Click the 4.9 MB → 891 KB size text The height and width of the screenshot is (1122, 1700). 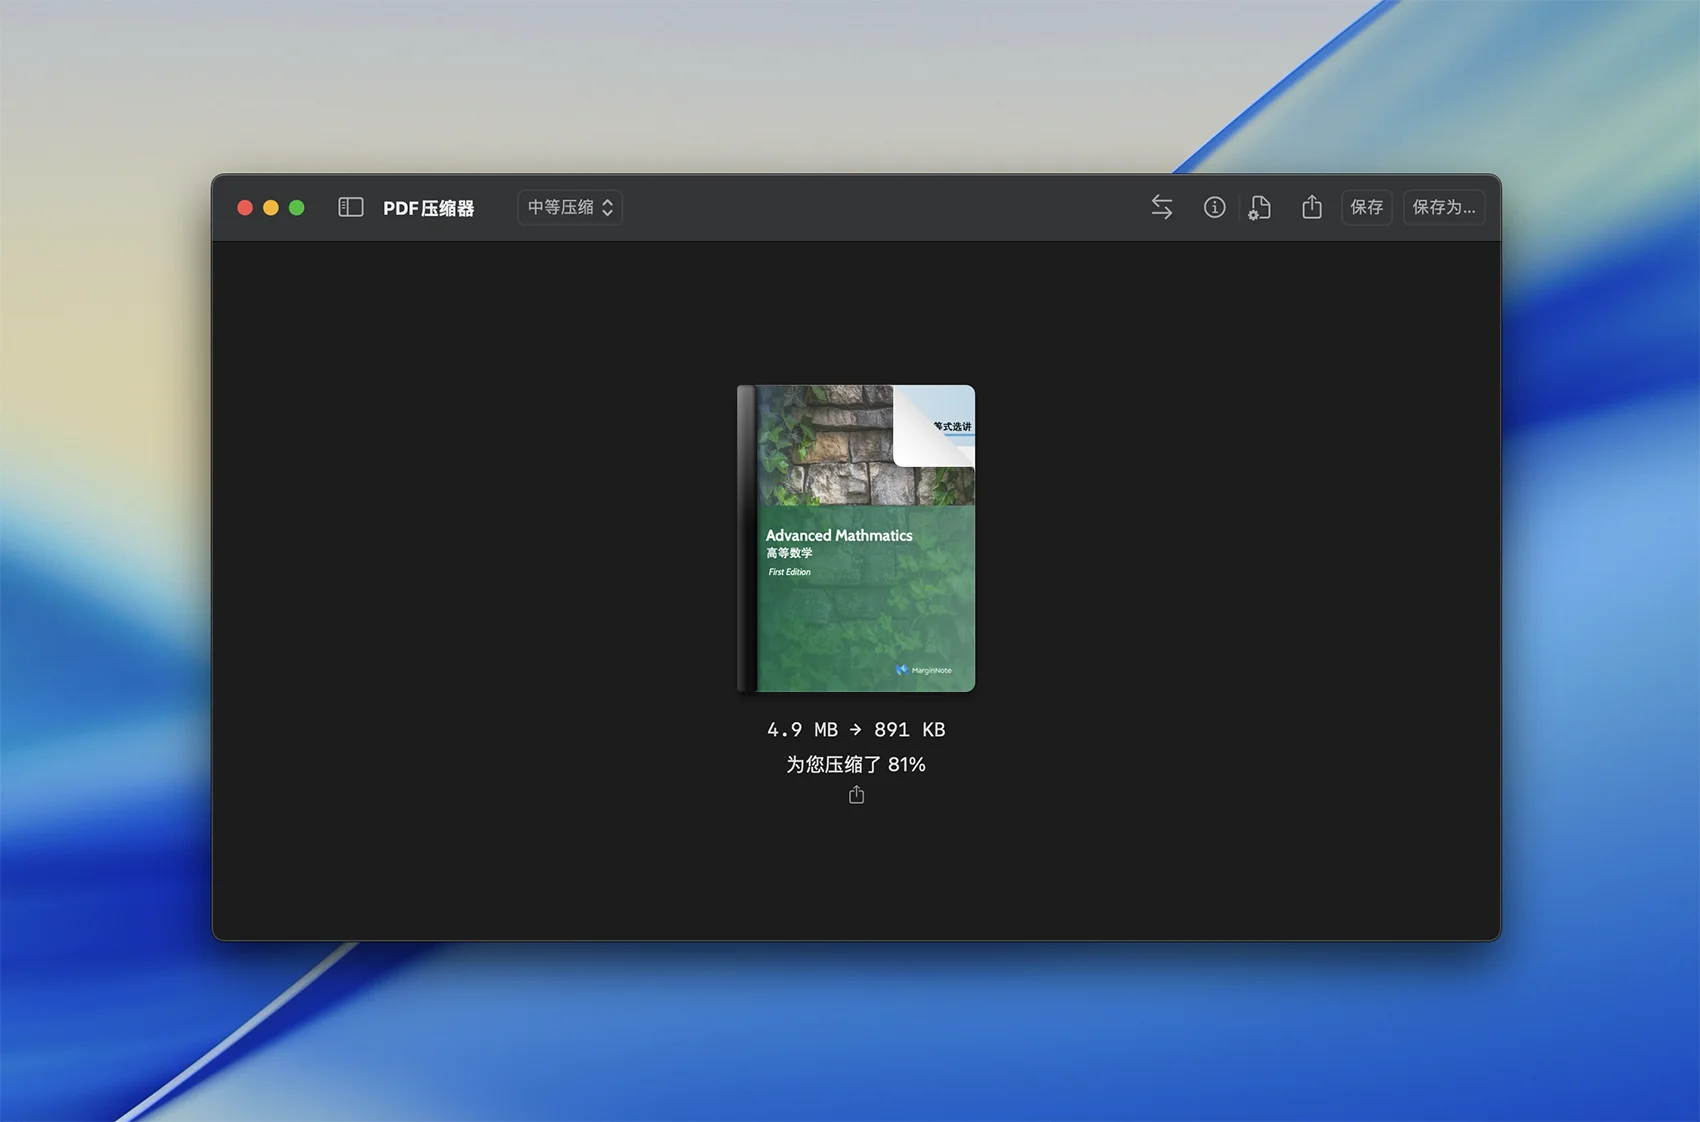(856, 730)
